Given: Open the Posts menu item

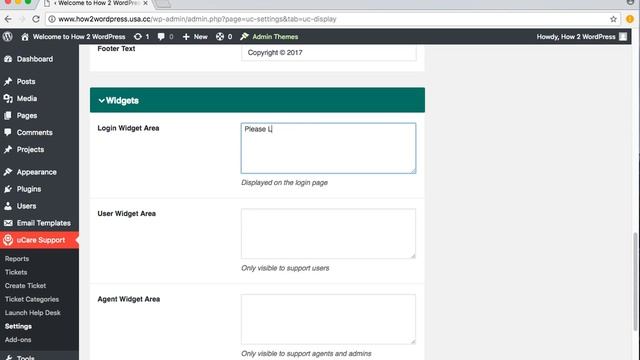Looking at the screenshot, I should tap(26, 82).
